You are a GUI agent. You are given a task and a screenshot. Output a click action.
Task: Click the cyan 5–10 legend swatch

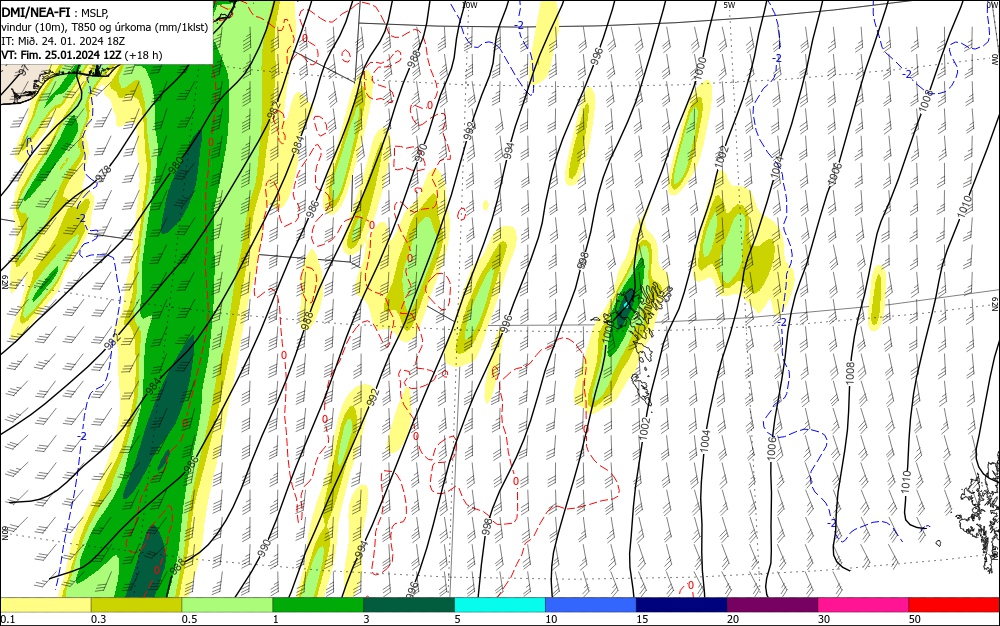point(500,606)
